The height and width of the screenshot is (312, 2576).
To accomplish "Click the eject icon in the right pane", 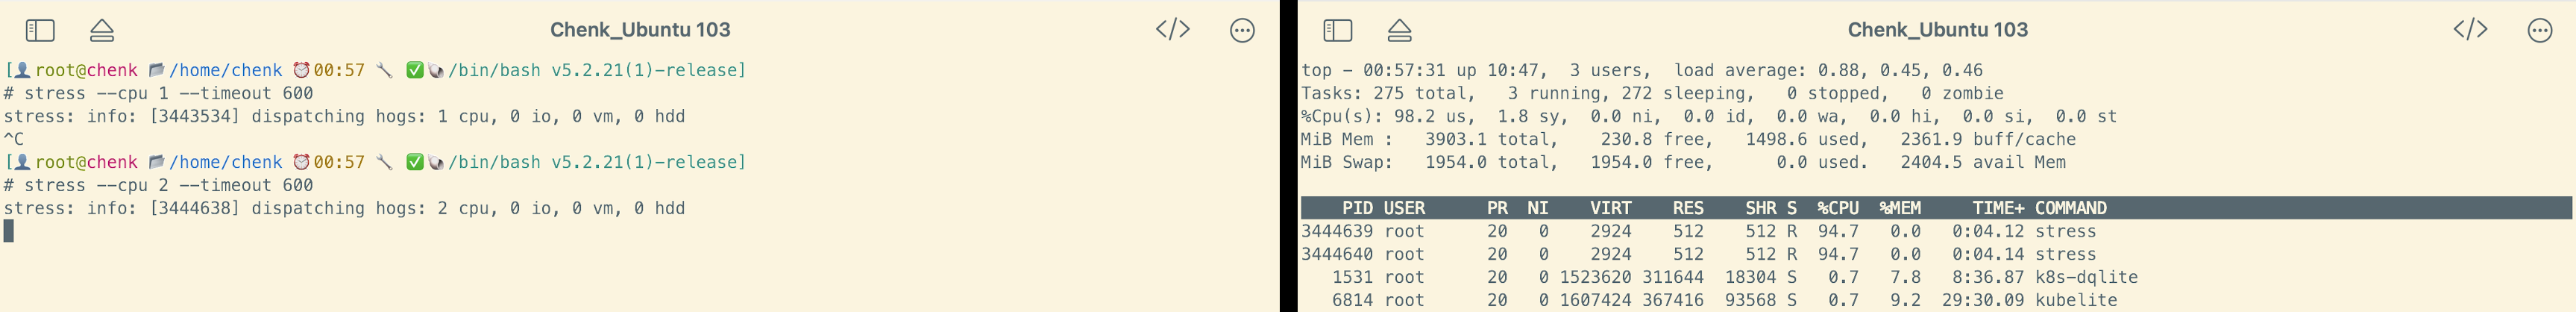I will point(1400,31).
